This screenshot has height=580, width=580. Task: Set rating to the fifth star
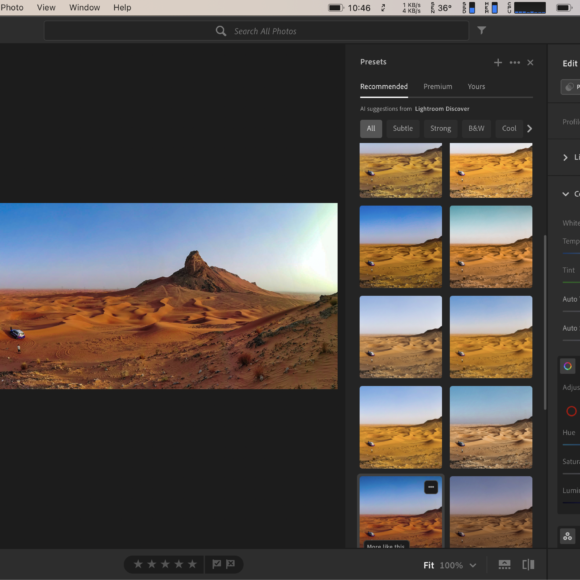click(x=192, y=564)
